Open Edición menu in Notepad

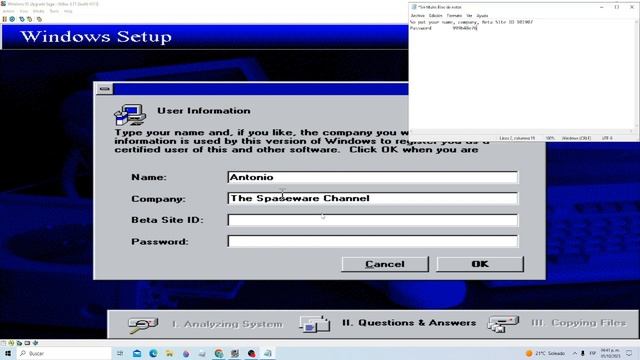click(436, 16)
